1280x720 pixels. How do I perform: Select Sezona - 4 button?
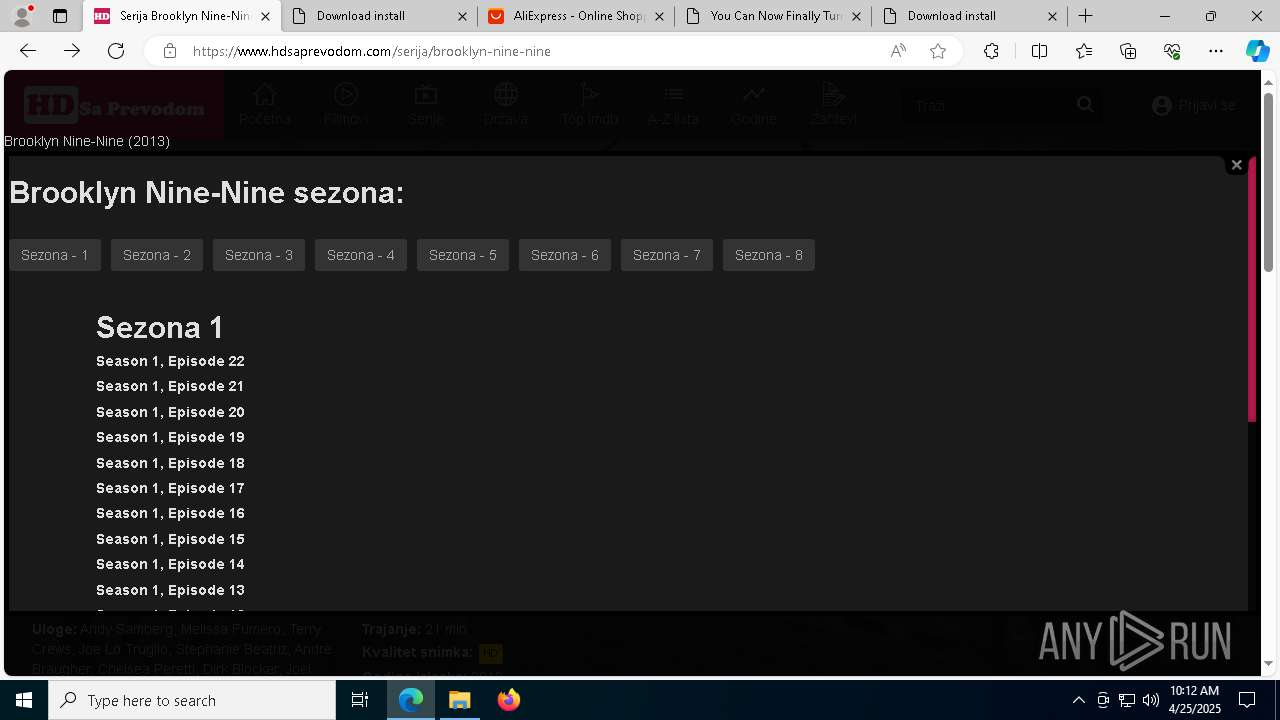[x=361, y=255]
